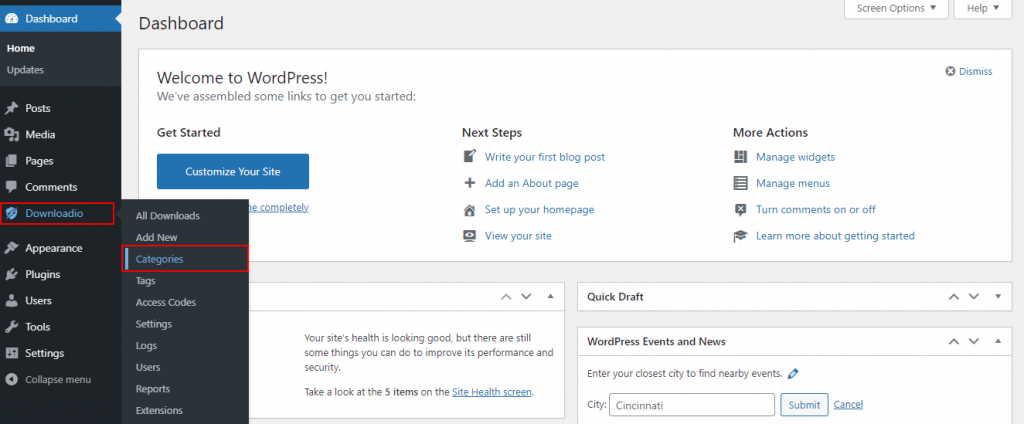Click the City input field containing Cincinnati
This screenshot has height=424, width=1024.
pos(692,405)
